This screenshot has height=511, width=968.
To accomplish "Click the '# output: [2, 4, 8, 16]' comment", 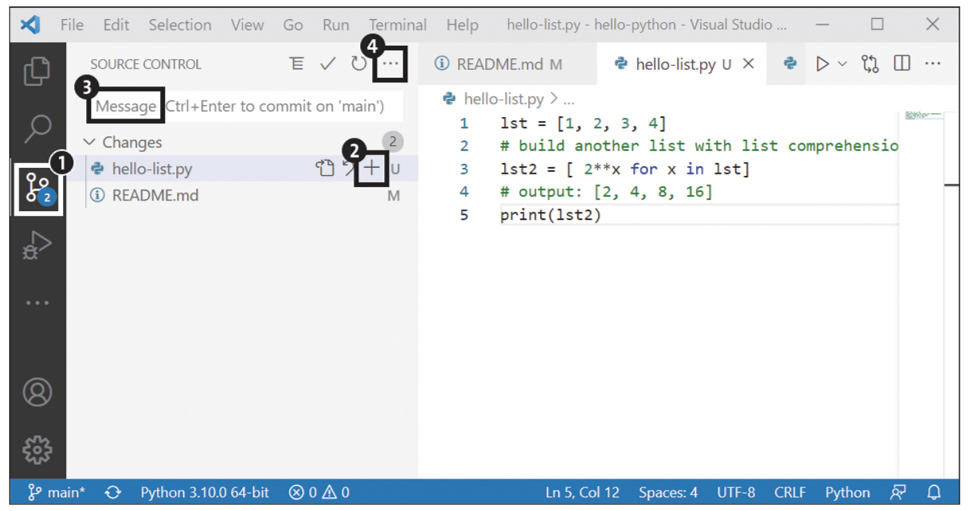I will [x=606, y=192].
